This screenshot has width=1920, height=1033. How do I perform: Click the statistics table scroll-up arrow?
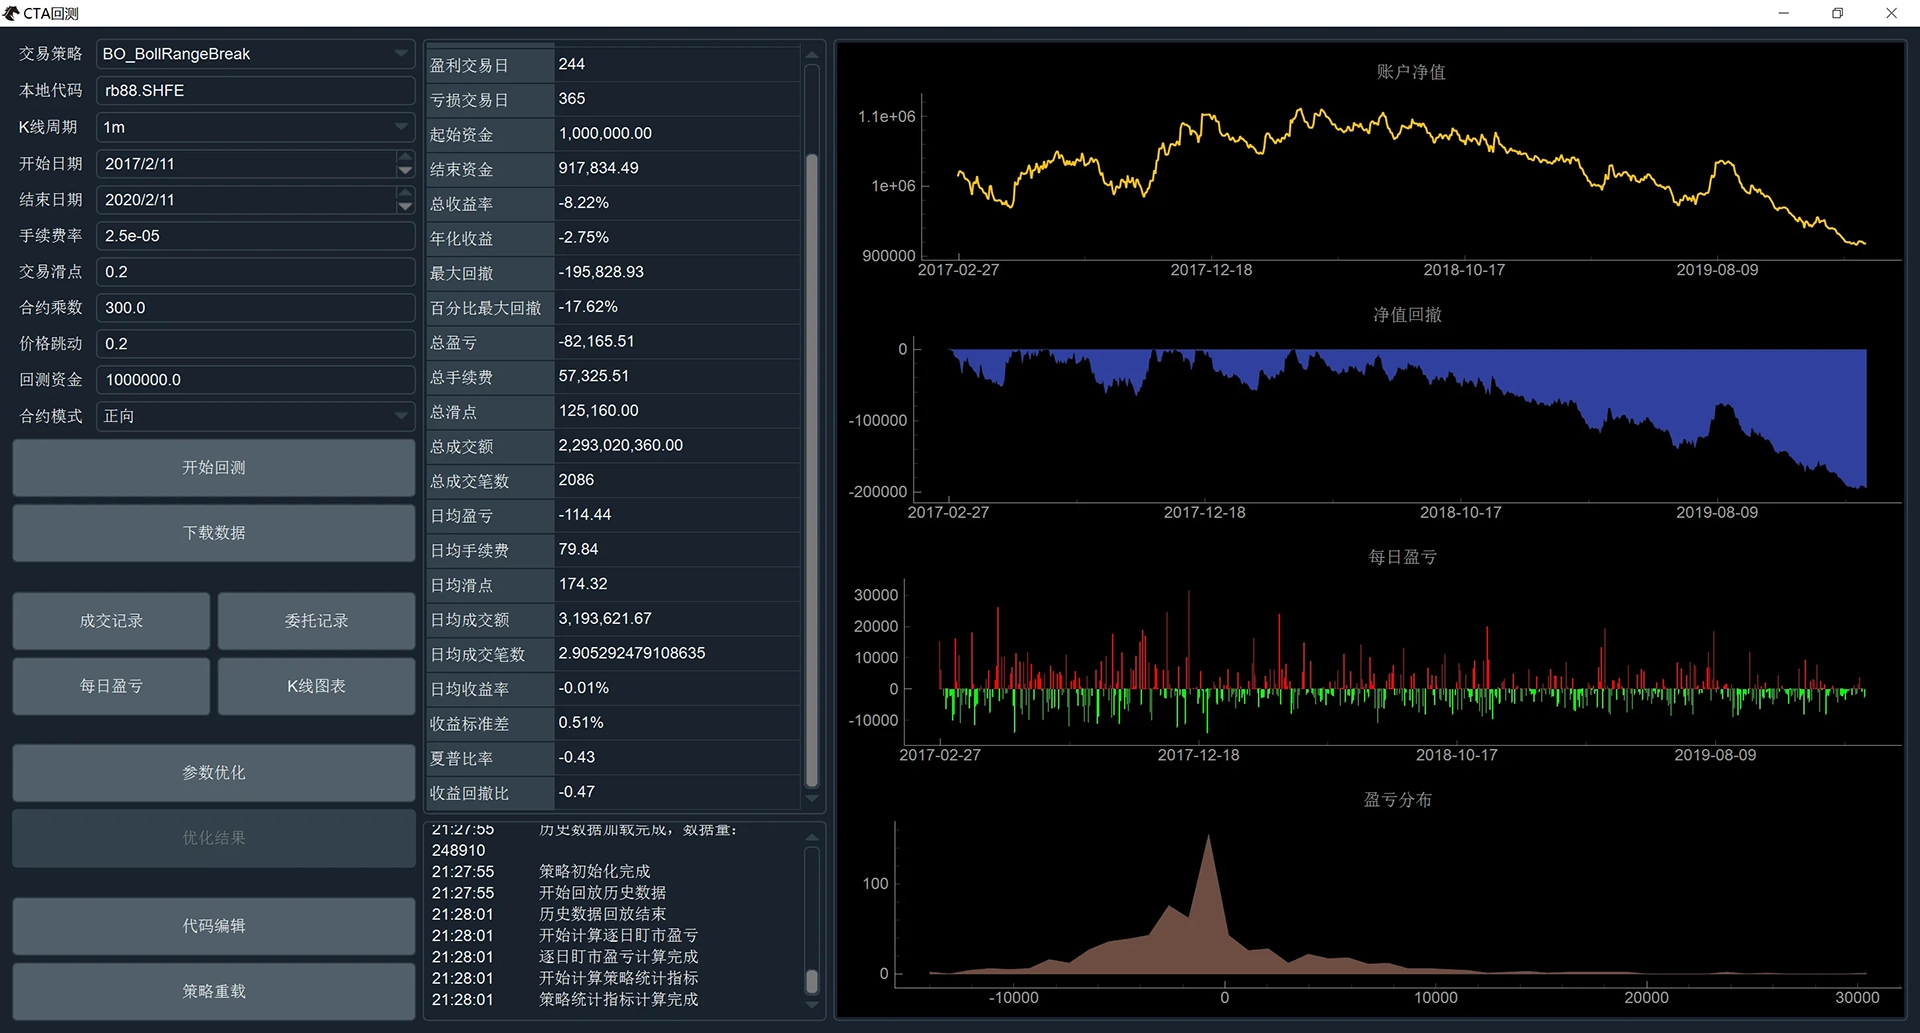point(812,54)
